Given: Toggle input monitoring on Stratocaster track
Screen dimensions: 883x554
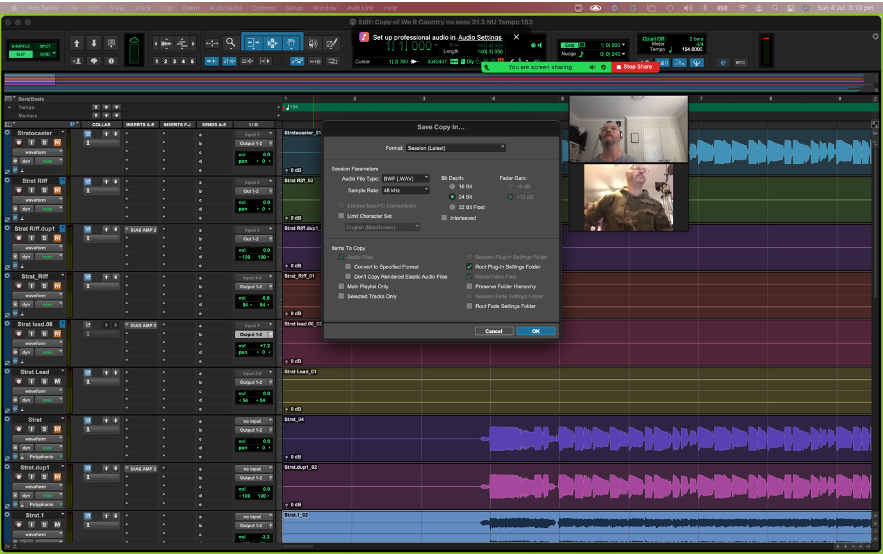Looking at the screenshot, I should 32,143.
